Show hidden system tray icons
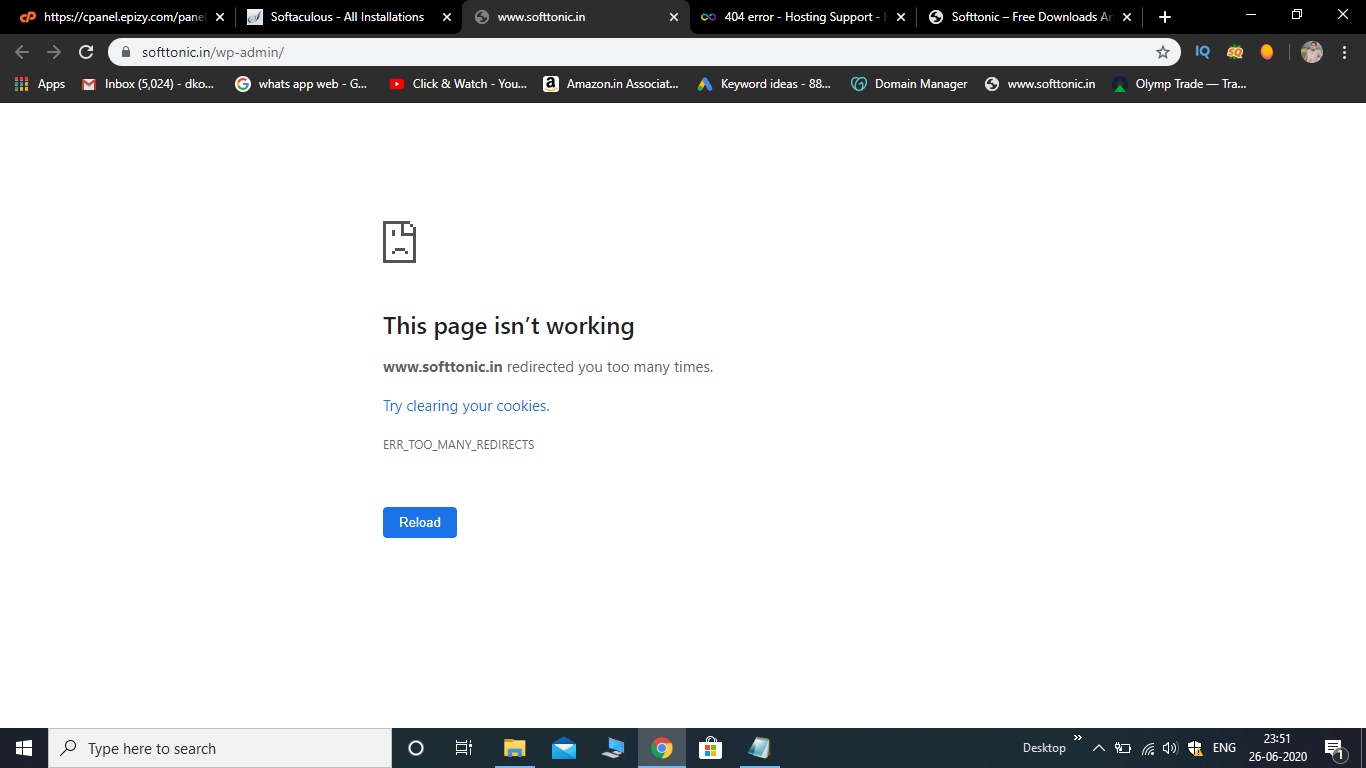 (1098, 748)
